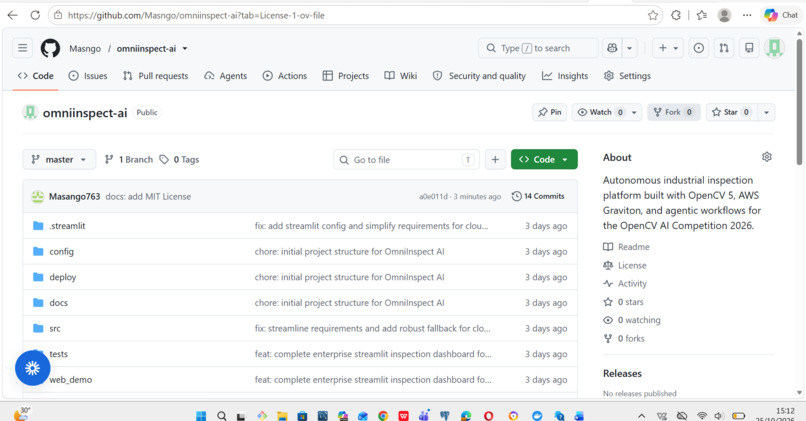Open the Opera icon in taskbar
The width and height of the screenshot is (806, 421).
(488, 416)
